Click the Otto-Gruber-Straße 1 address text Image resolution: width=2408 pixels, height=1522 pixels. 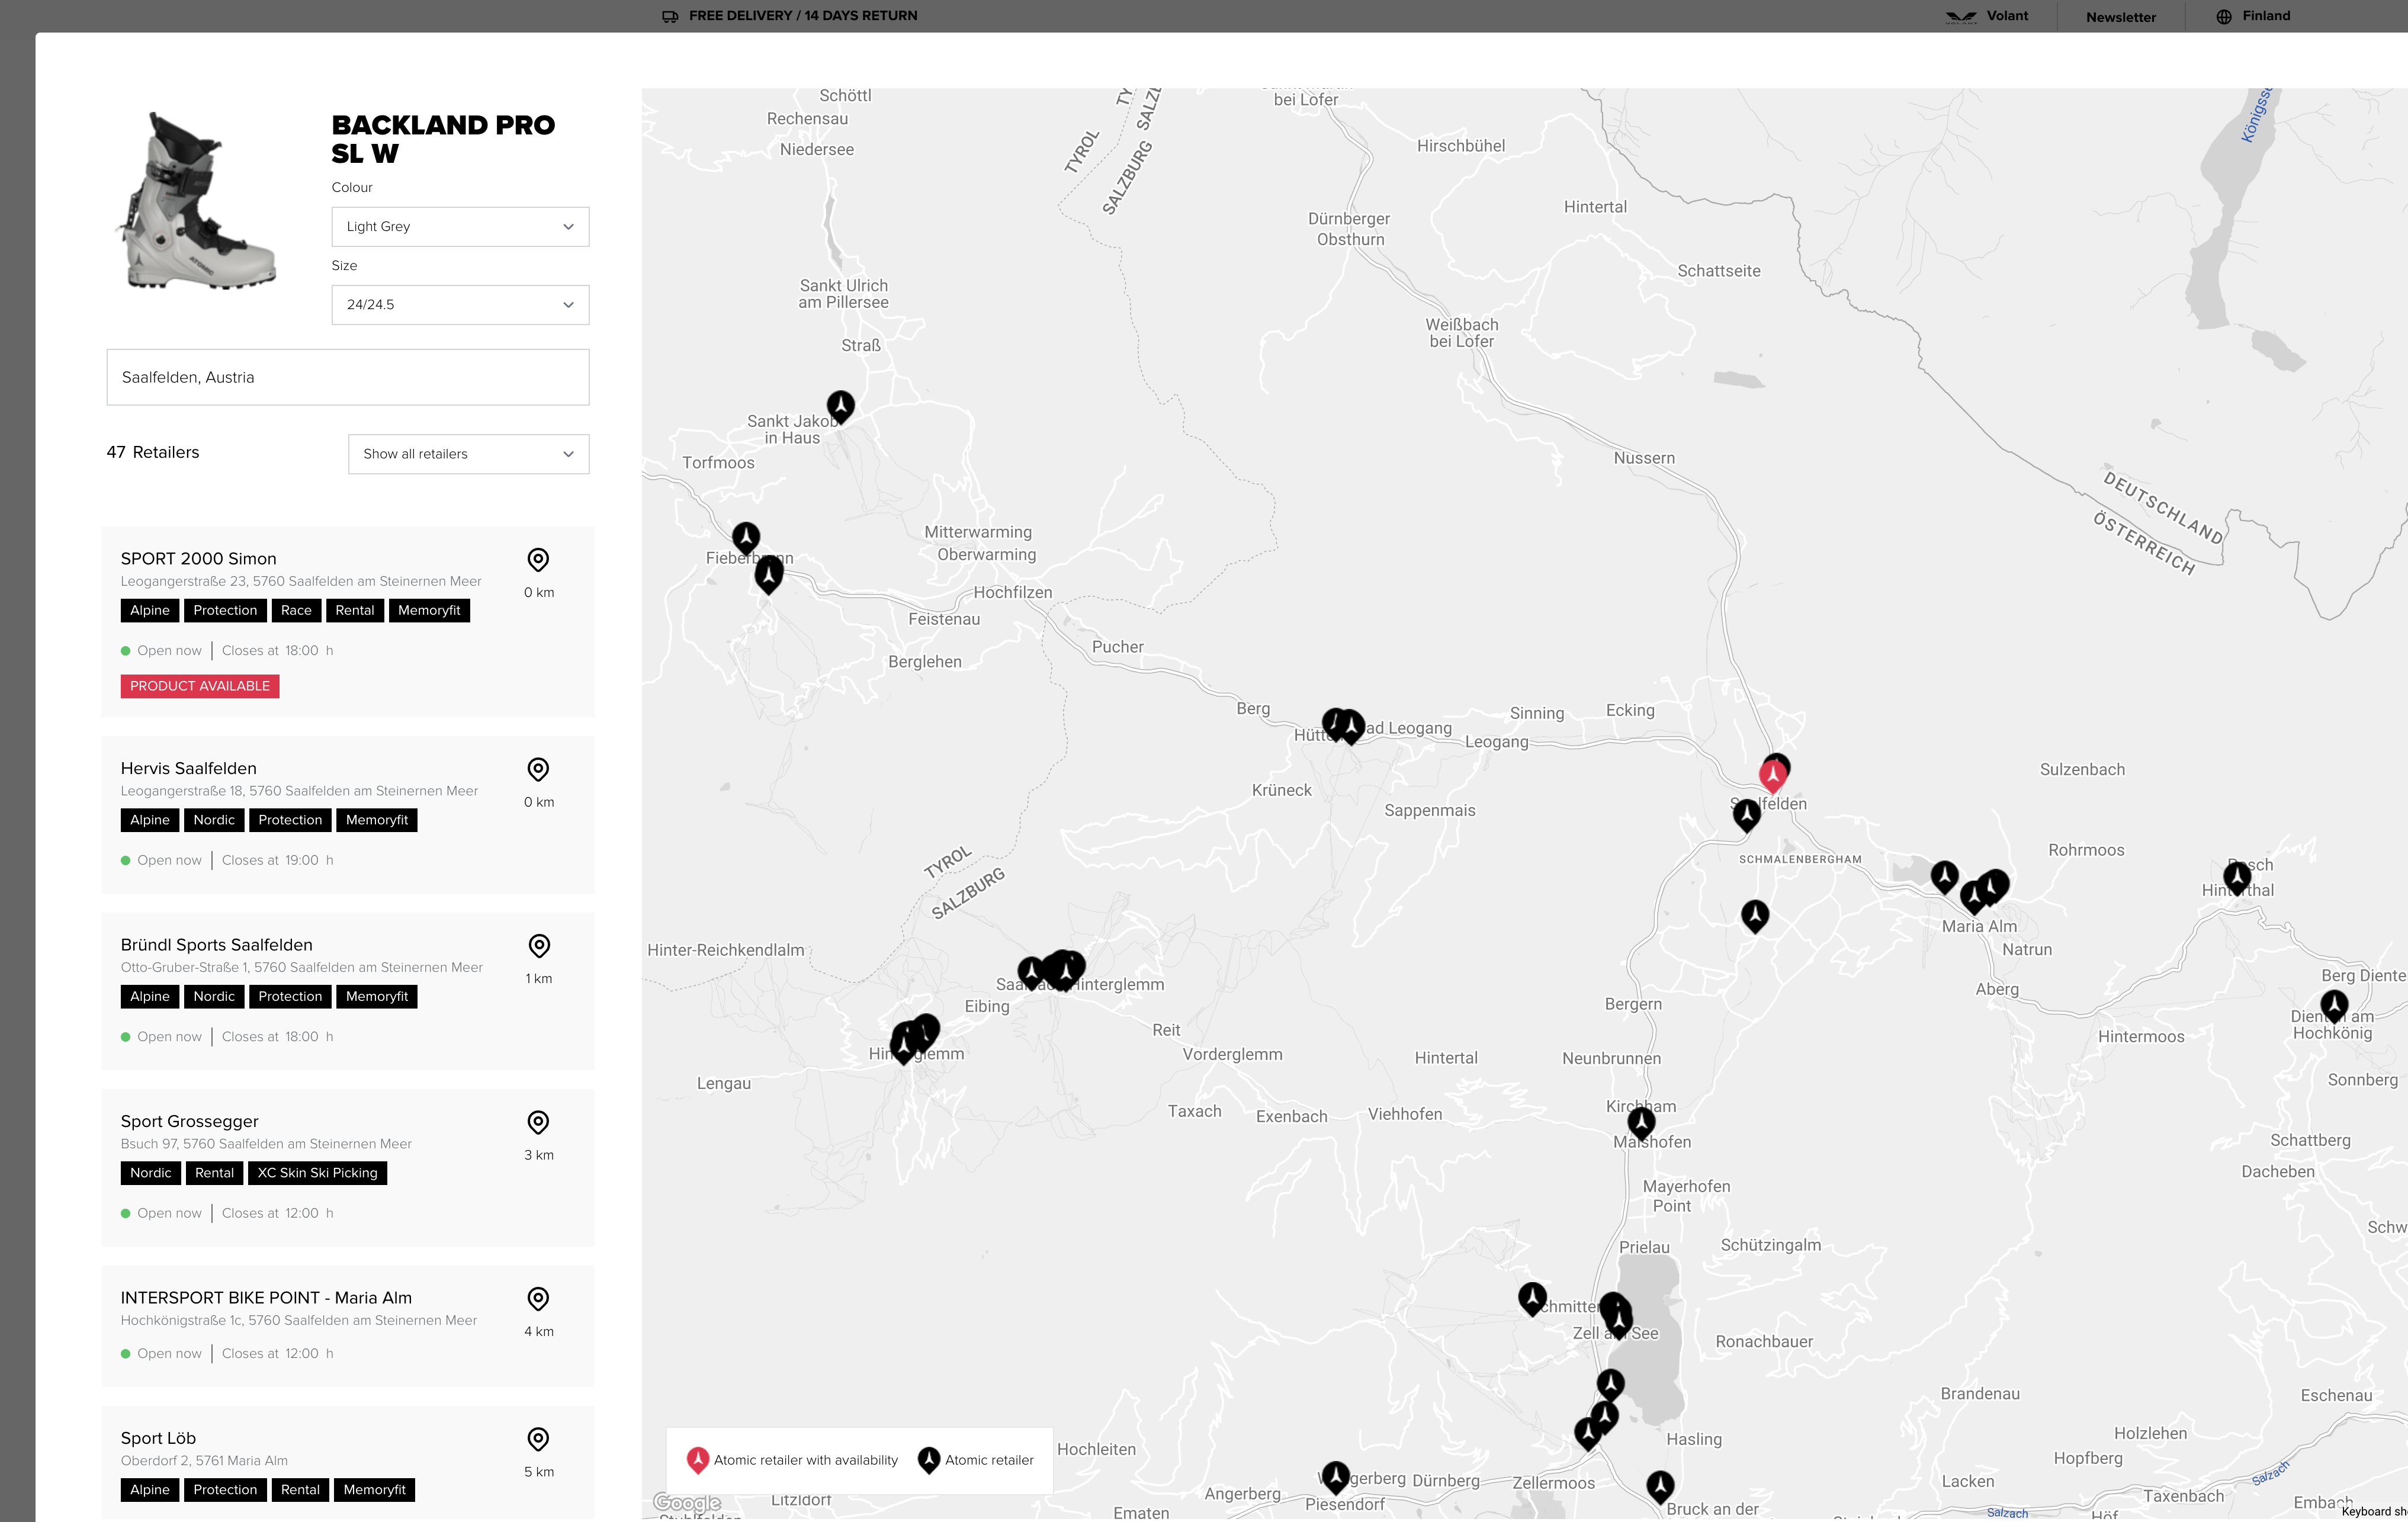pyautogui.click(x=302, y=968)
